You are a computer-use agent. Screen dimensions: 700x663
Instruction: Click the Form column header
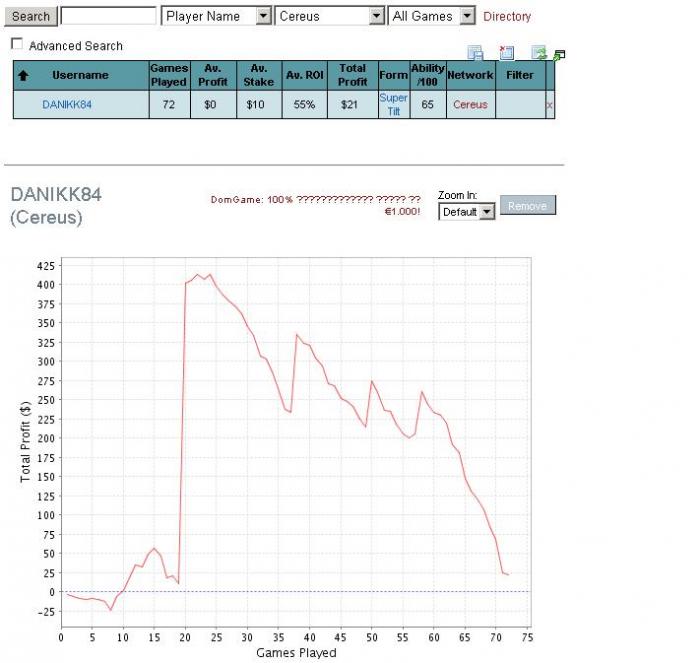pyautogui.click(x=394, y=75)
